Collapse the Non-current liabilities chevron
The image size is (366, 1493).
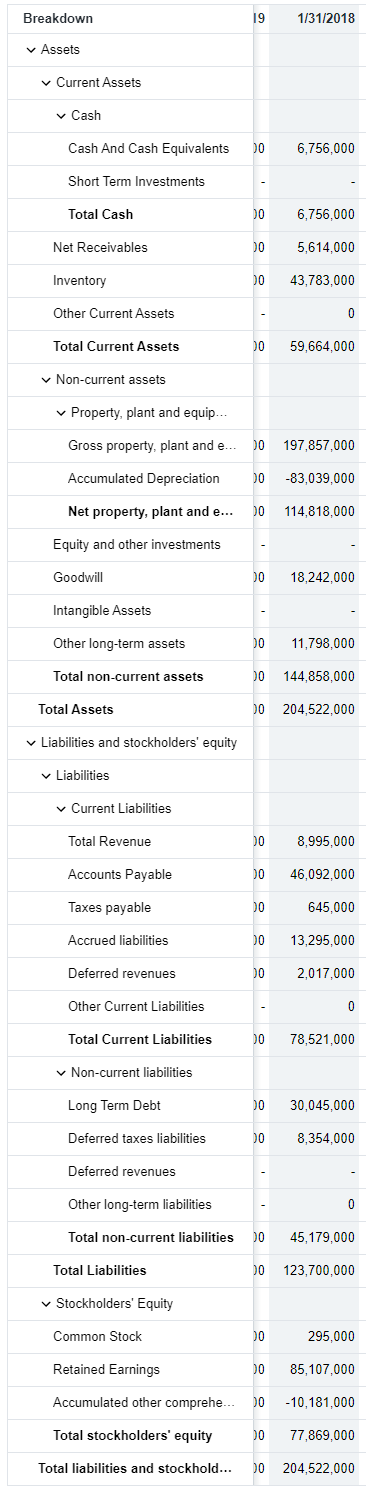pyautogui.click(x=61, y=1073)
